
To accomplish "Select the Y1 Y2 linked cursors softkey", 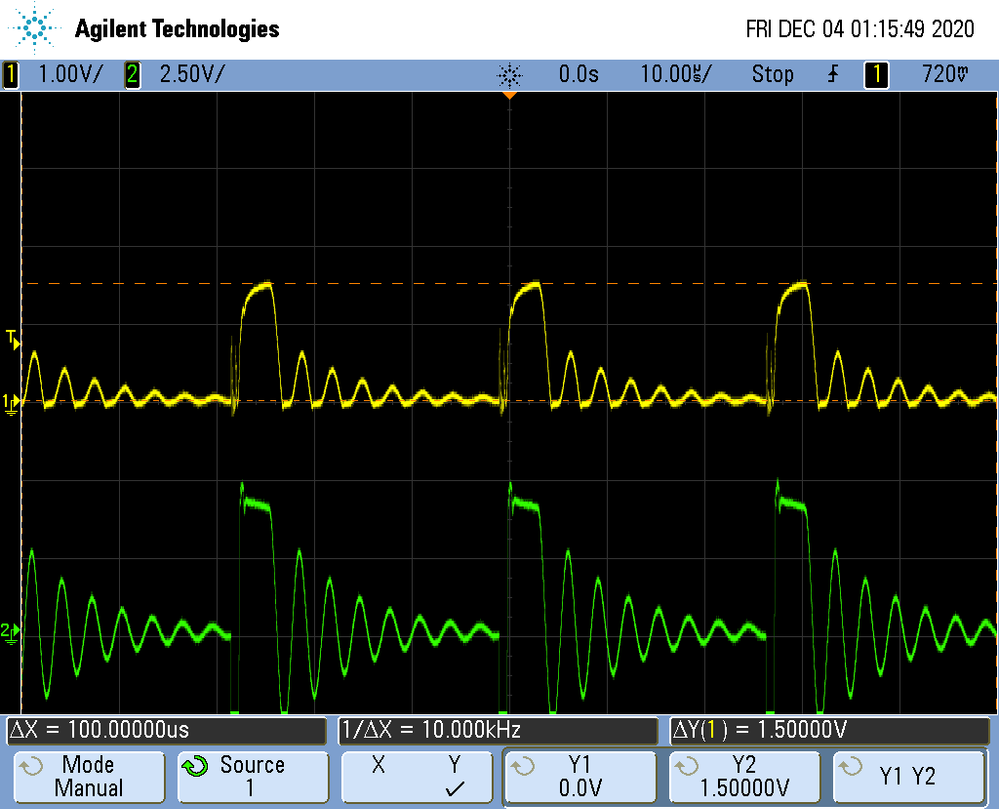I will (909, 776).
